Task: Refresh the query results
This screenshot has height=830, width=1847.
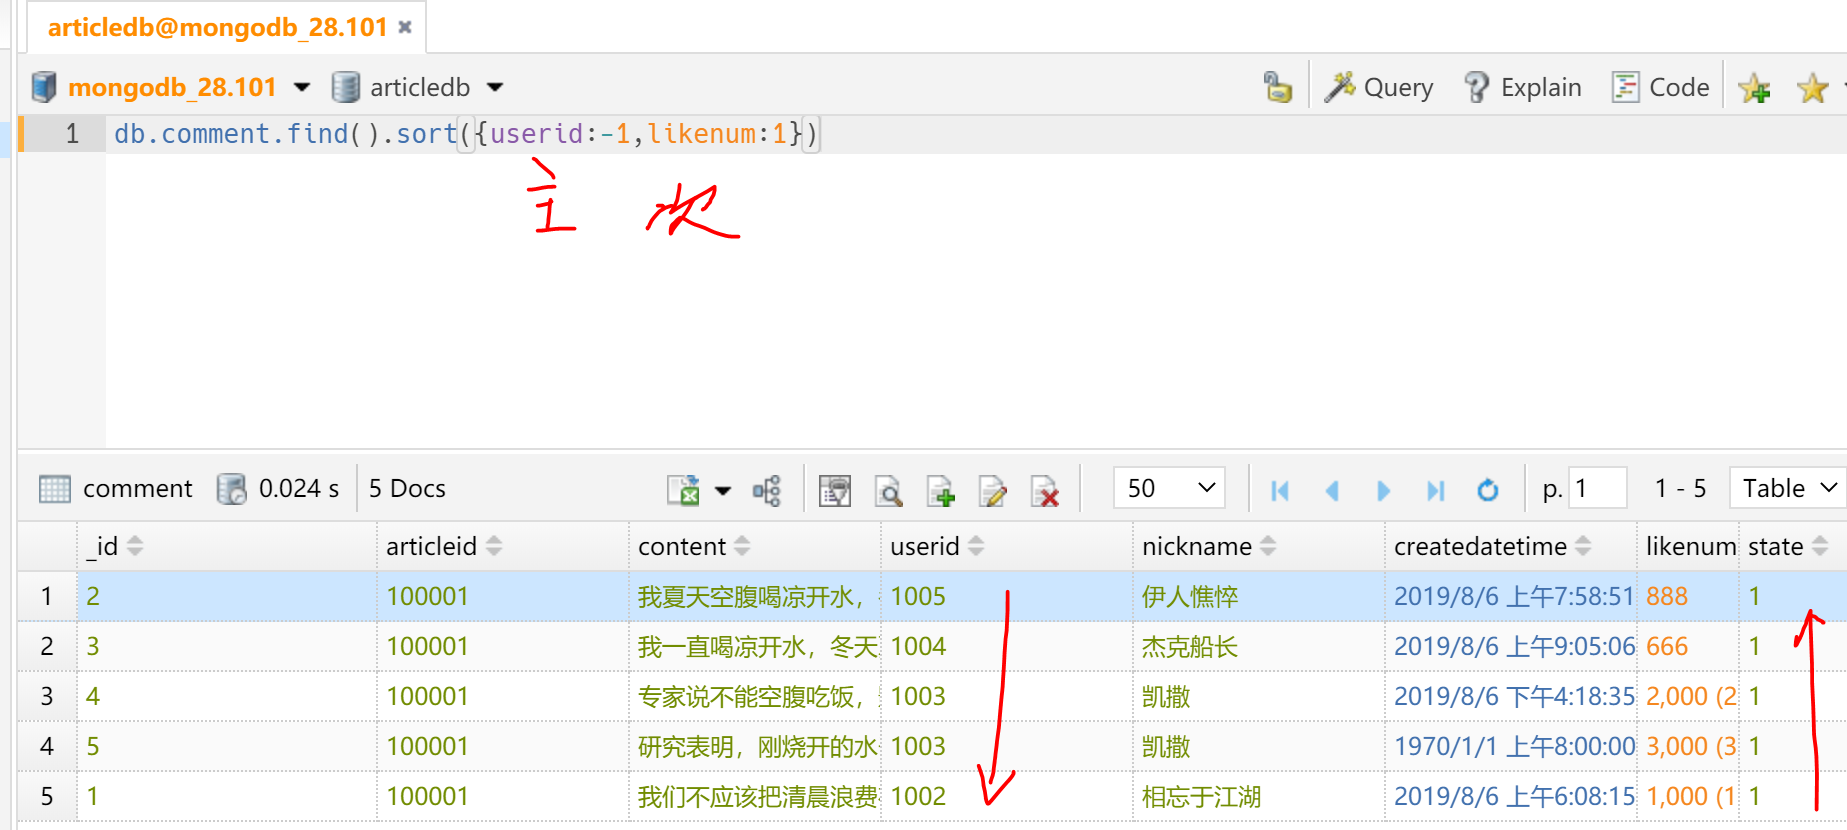Action: [1487, 490]
